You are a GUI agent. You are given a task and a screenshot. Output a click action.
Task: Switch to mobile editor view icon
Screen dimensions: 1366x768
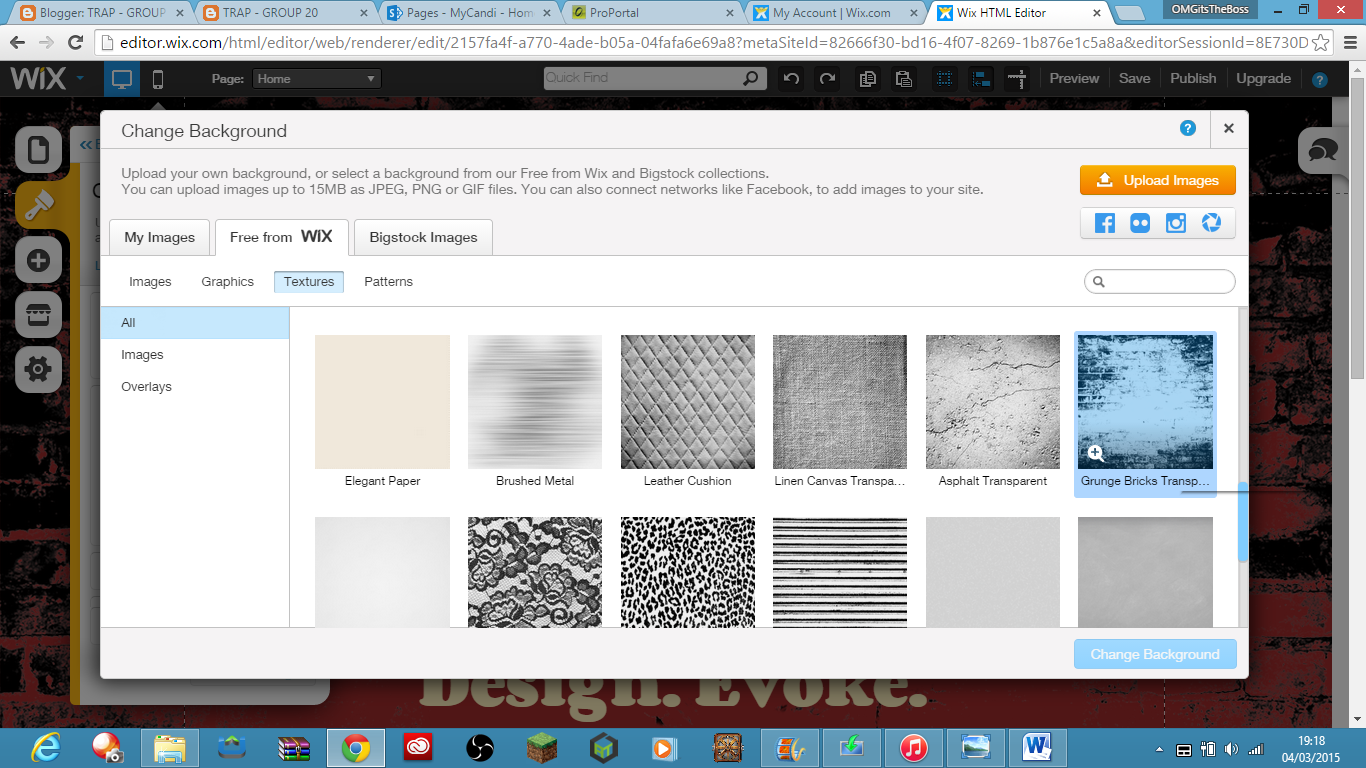tap(158, 79)
